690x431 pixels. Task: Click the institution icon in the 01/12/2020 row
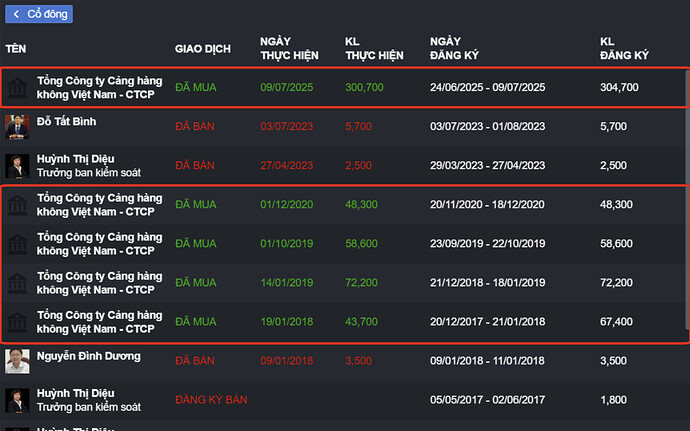(x=17, y=205)
